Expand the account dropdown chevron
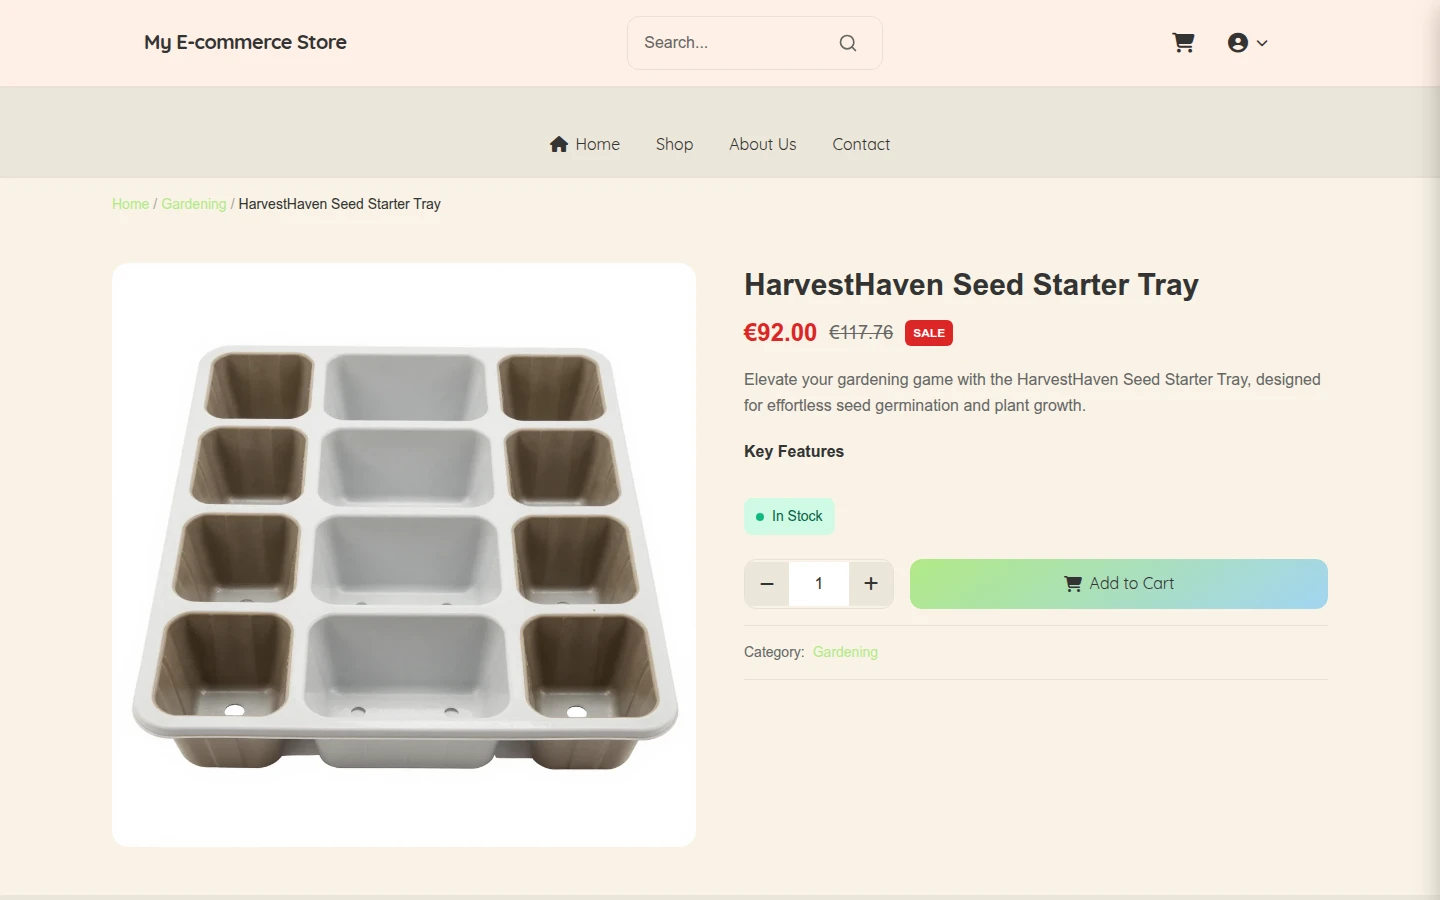 pos(1262,43)
